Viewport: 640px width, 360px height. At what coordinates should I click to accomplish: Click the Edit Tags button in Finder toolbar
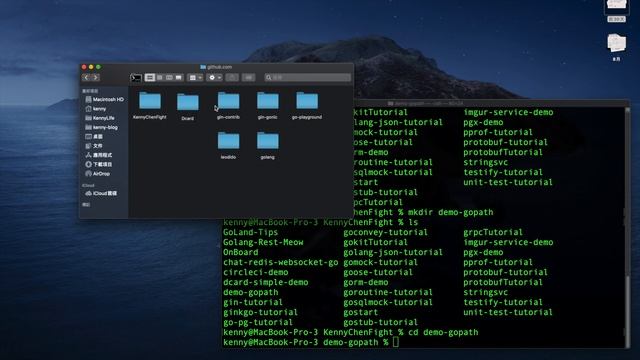[x=249, y=78]
